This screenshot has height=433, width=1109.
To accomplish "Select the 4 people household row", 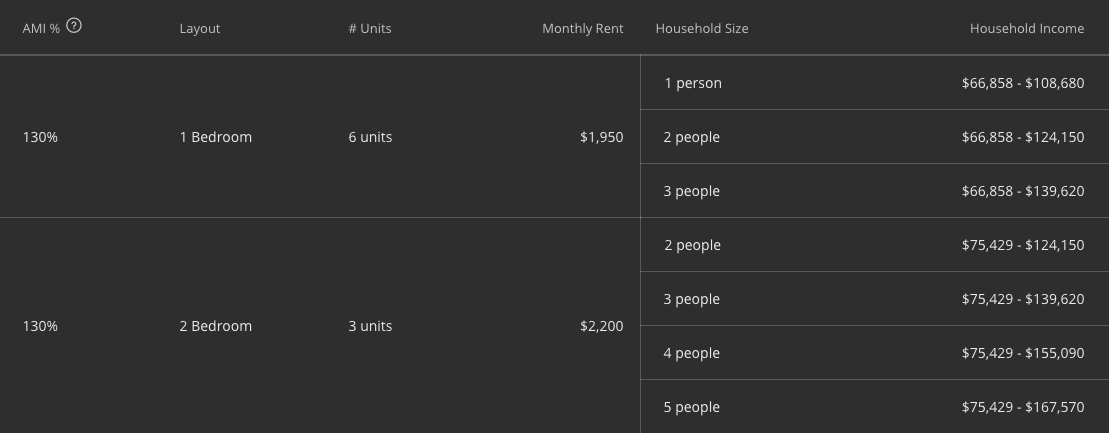I will tap(874, 353).
